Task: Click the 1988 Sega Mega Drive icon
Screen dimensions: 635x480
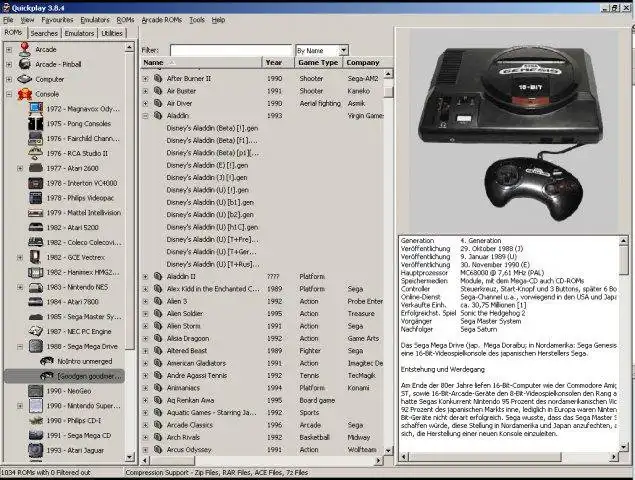Action: 36,346
